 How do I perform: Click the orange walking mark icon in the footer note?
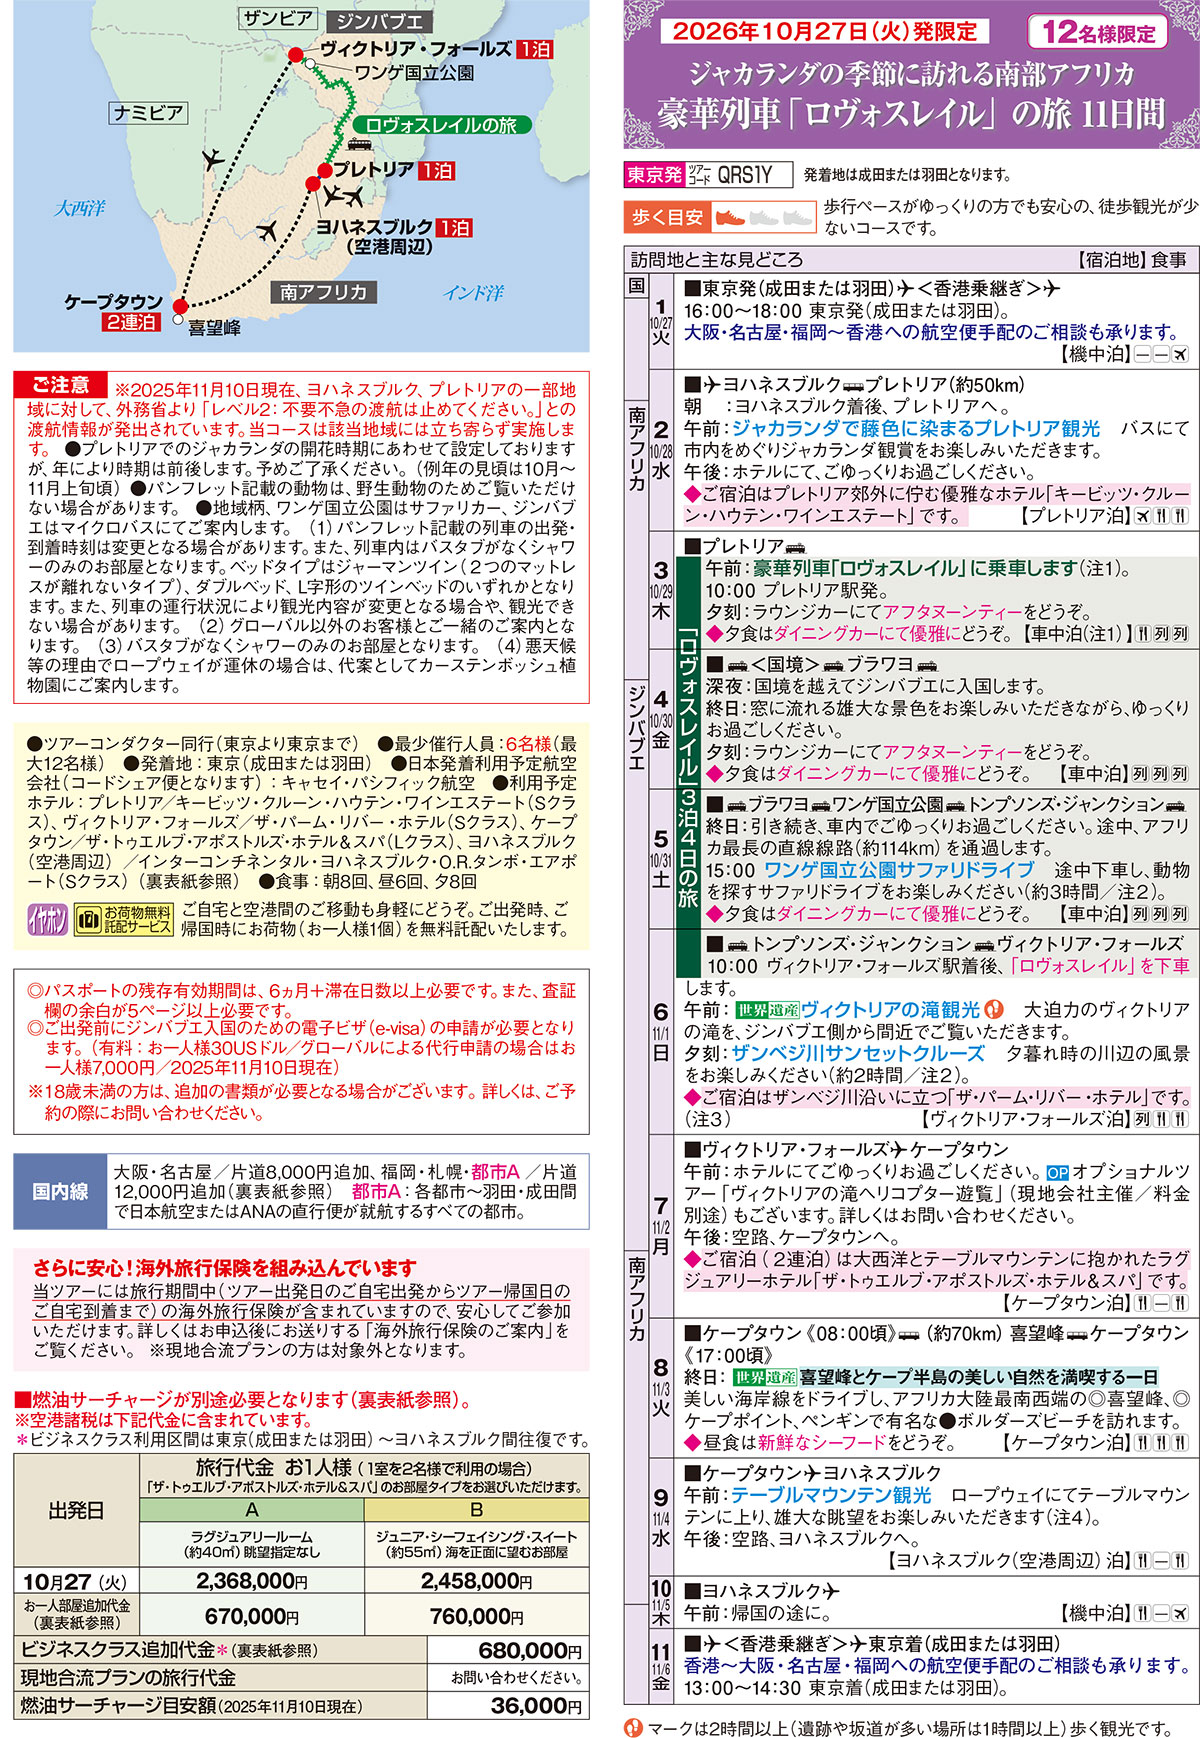point(634,1728)
